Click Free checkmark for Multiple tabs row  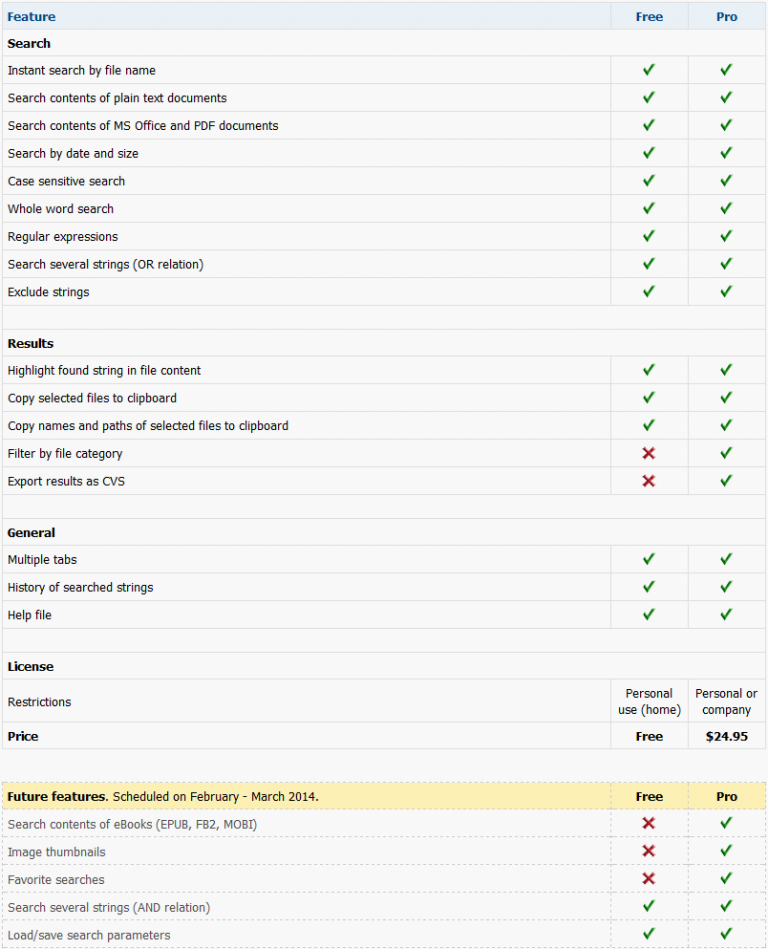(x=649, y=559)
